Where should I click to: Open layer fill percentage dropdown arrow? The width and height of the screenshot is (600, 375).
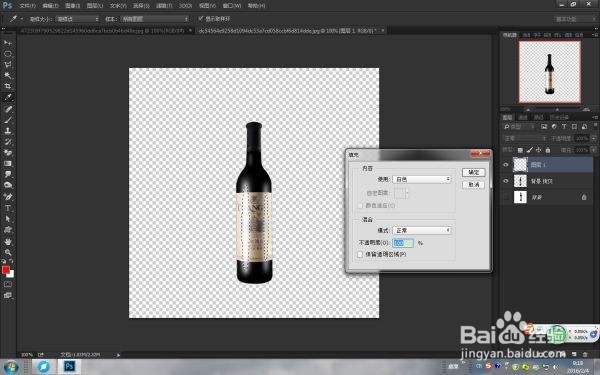point(594,150)
